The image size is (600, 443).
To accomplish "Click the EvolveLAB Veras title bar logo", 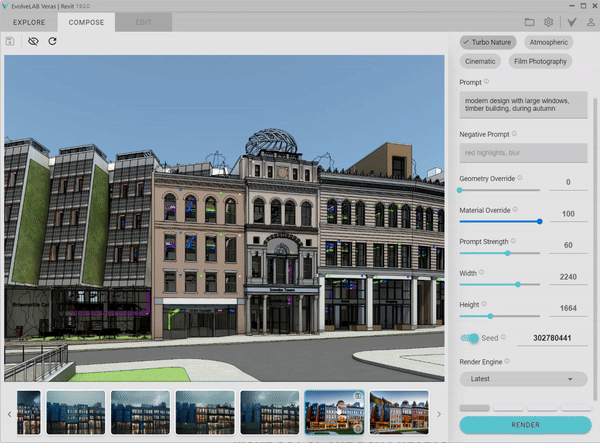I will pos(5,6).
